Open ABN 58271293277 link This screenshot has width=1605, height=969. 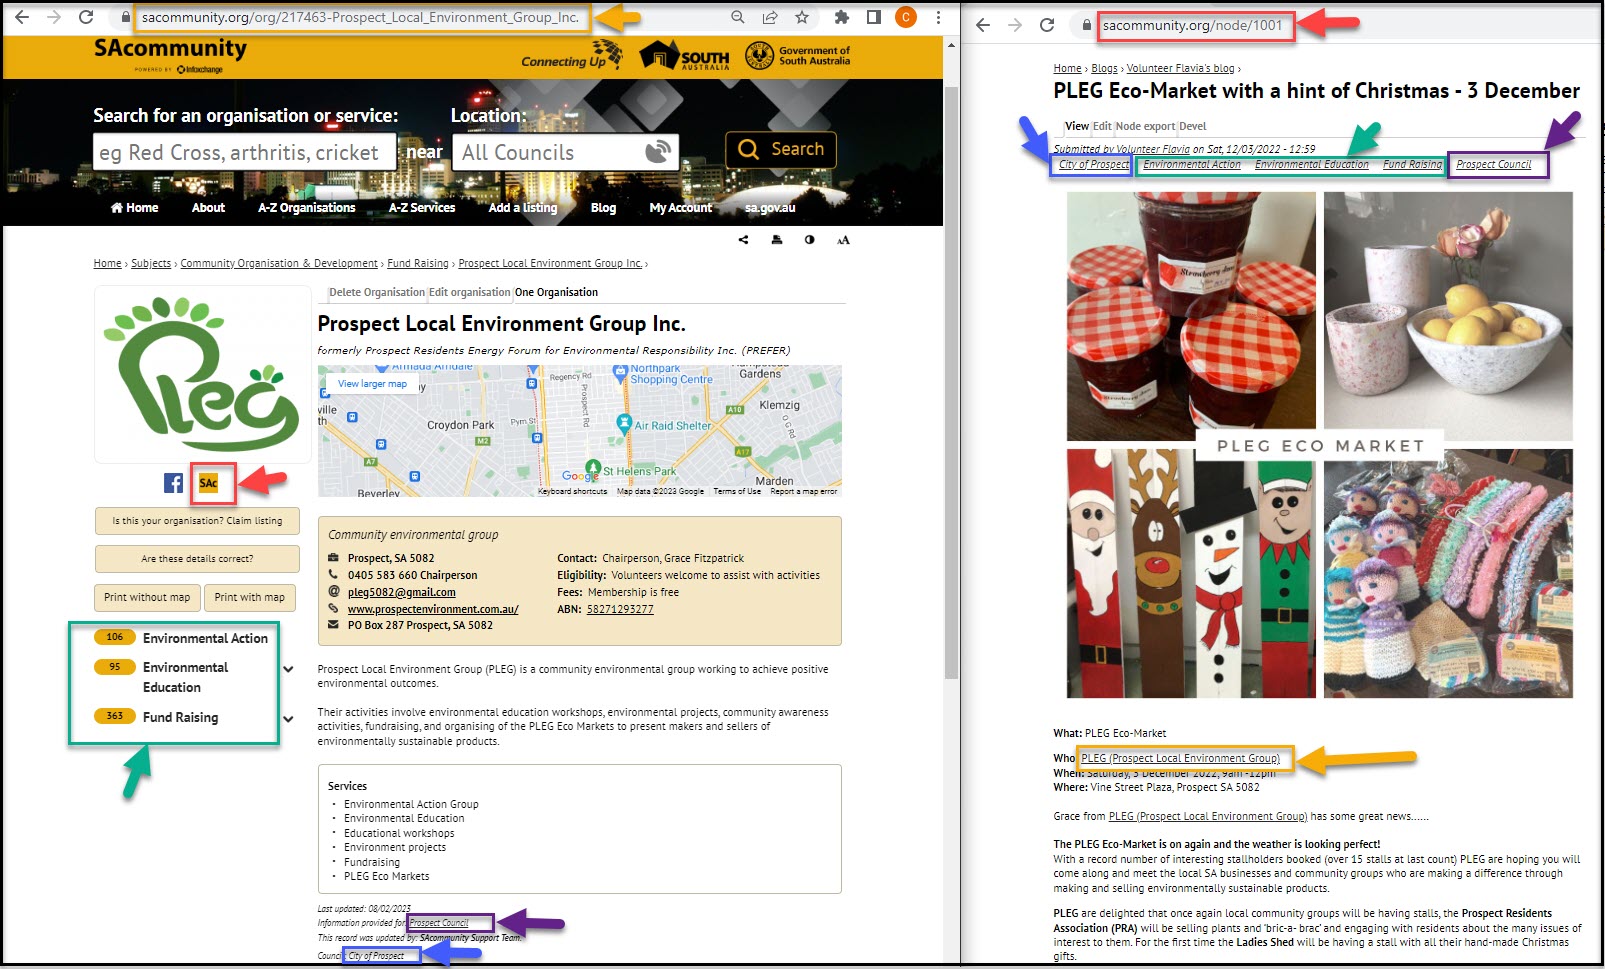620,609
